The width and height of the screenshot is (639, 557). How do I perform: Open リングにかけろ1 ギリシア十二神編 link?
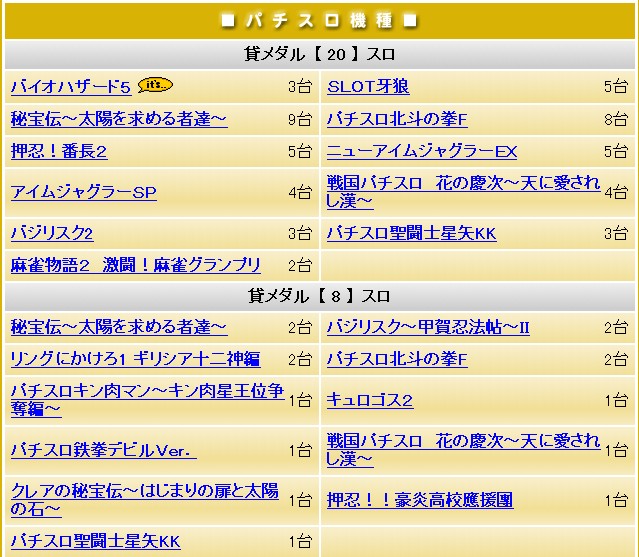pos(135,359)
